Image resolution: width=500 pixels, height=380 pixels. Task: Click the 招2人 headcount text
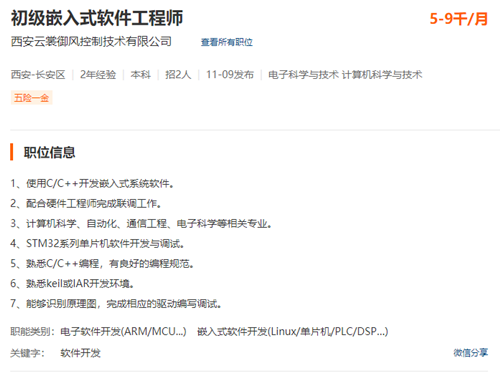tap(178, 74)
